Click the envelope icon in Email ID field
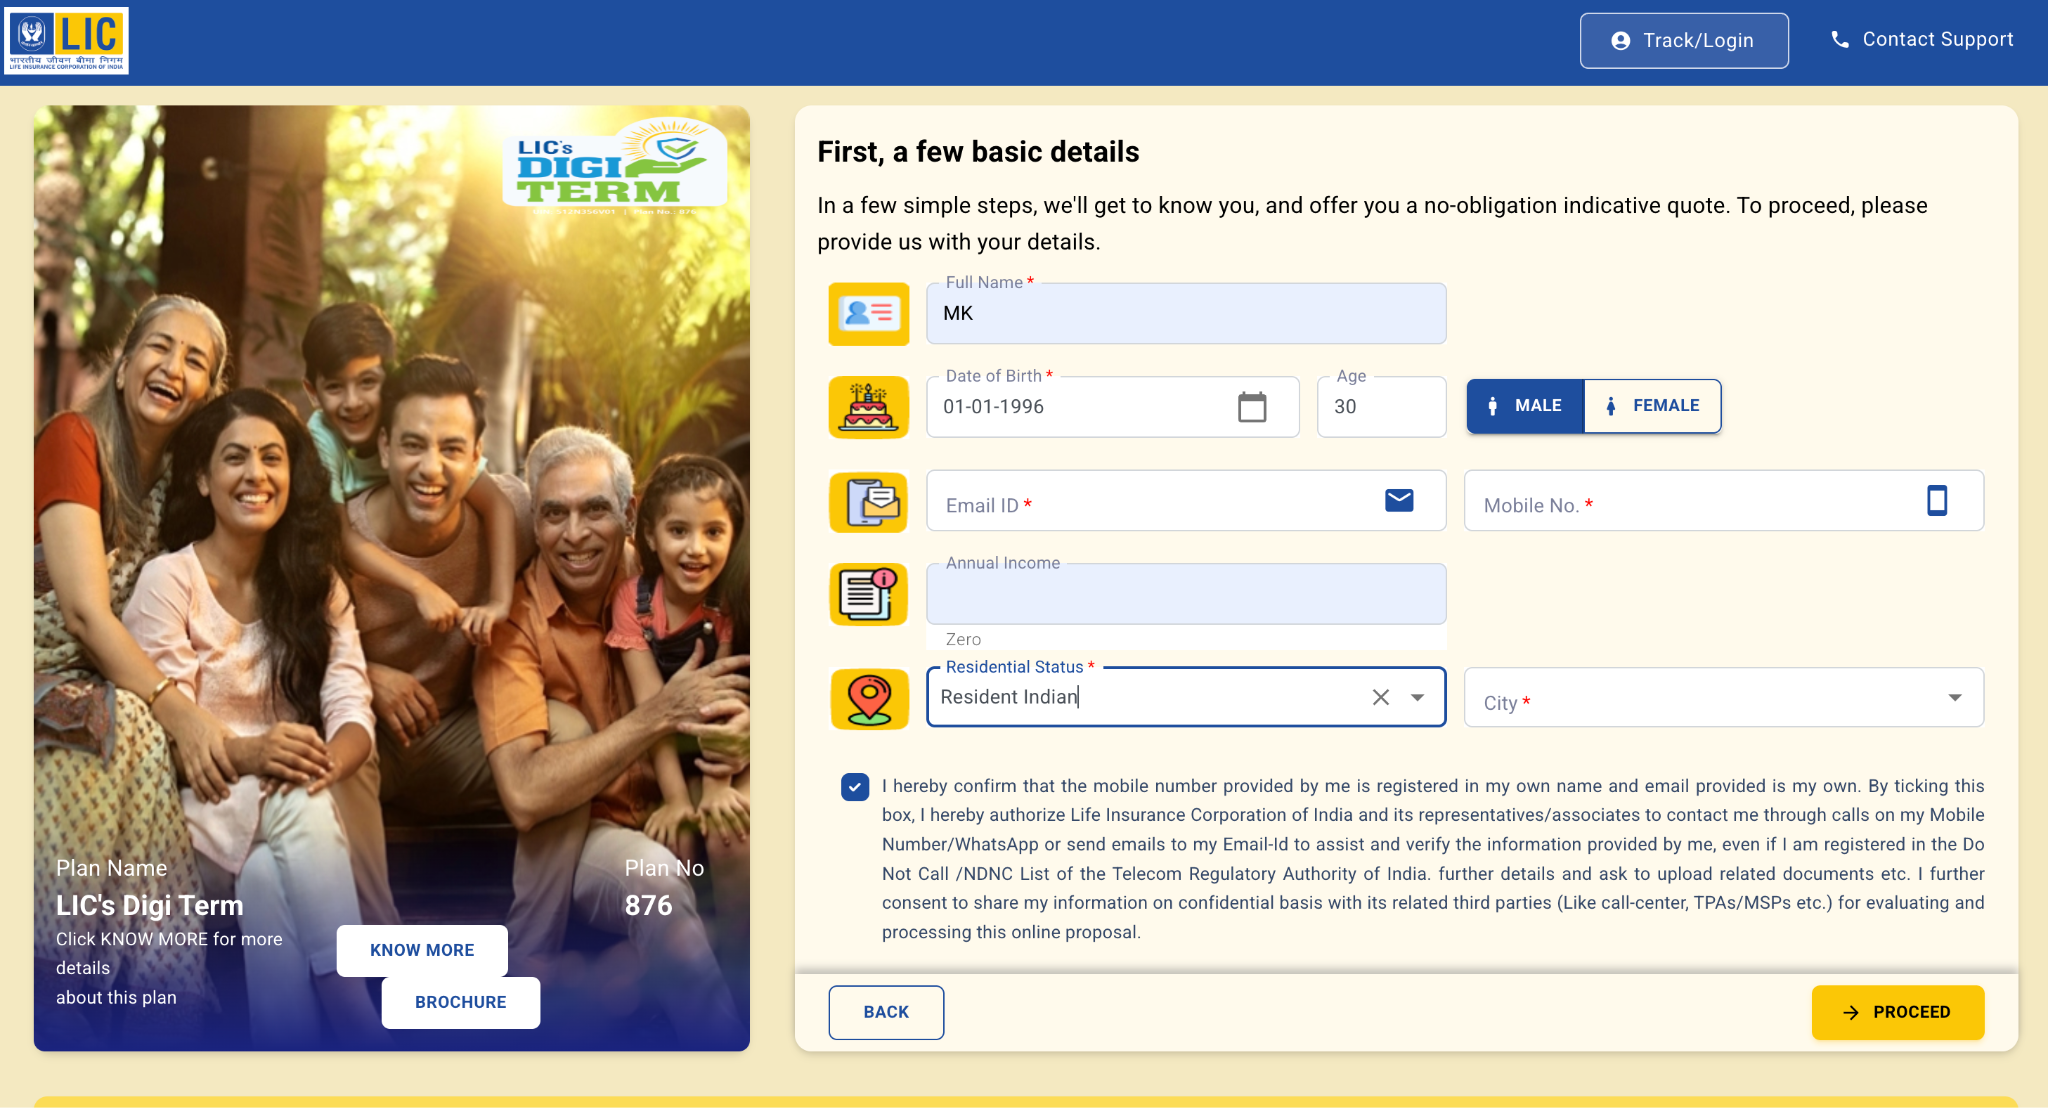This screenshot has width=2048, height=1108. (1399, 499)
